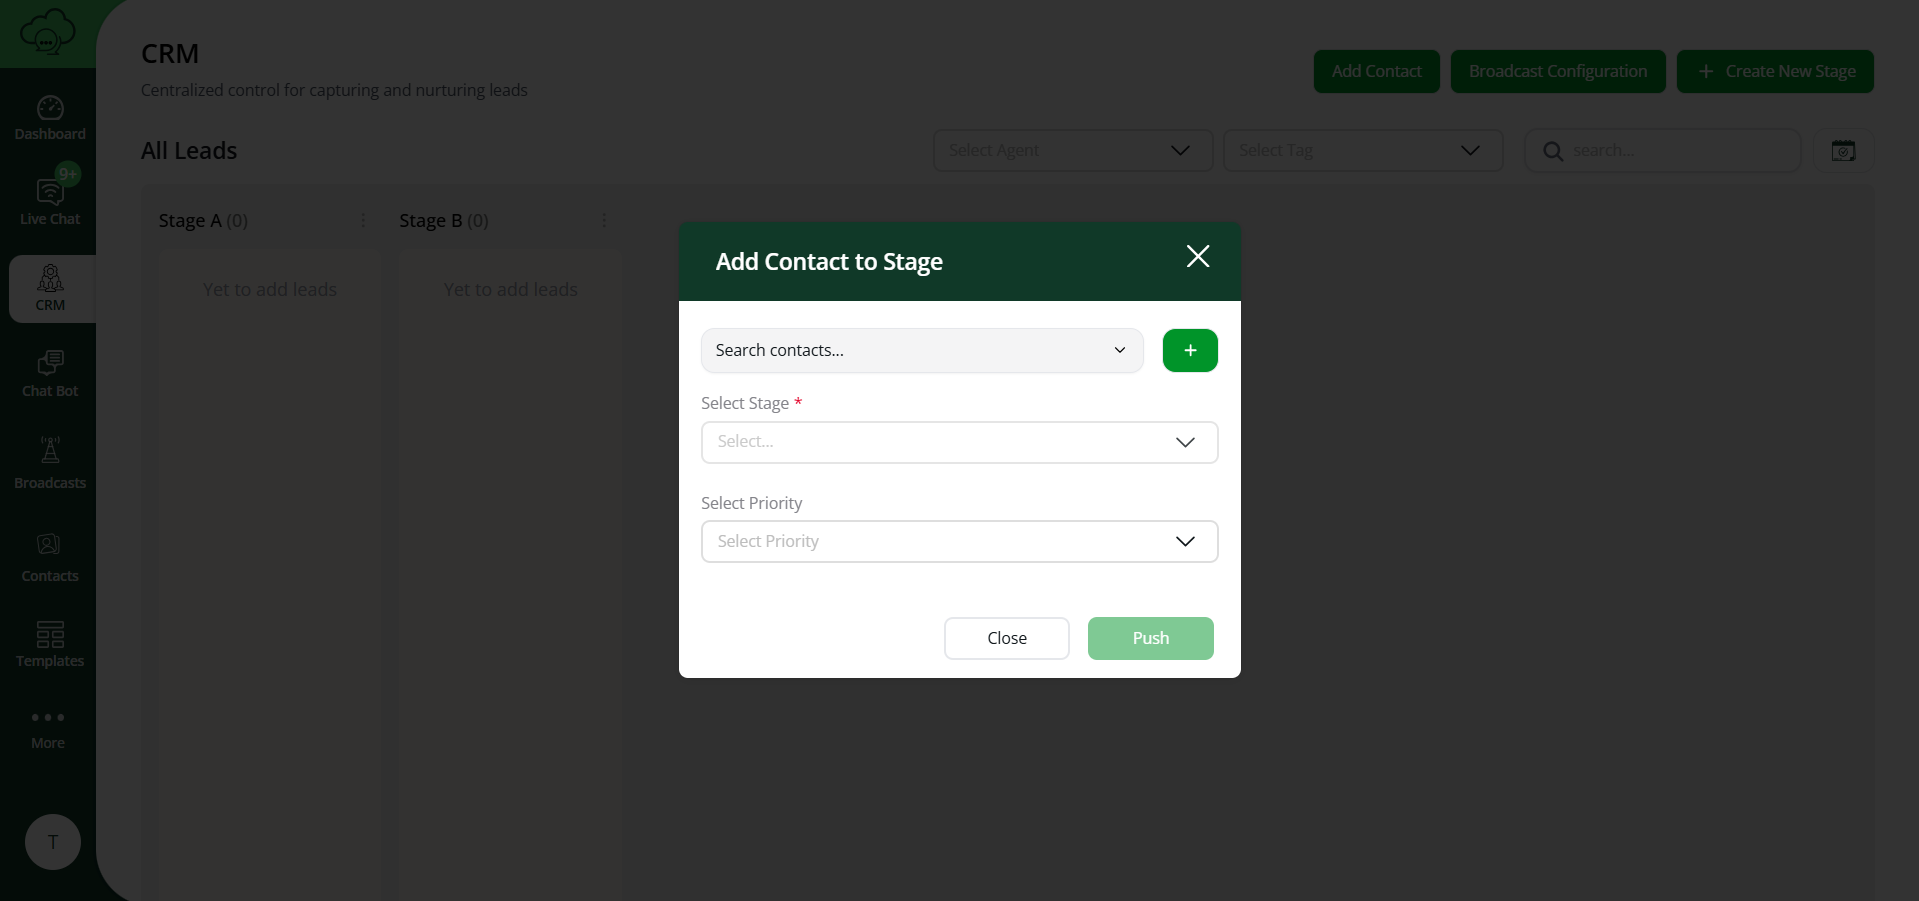The width and height of the screenshot is (1919, 901).
Task: Open the Stage A options menu
Action: (362, 220)
